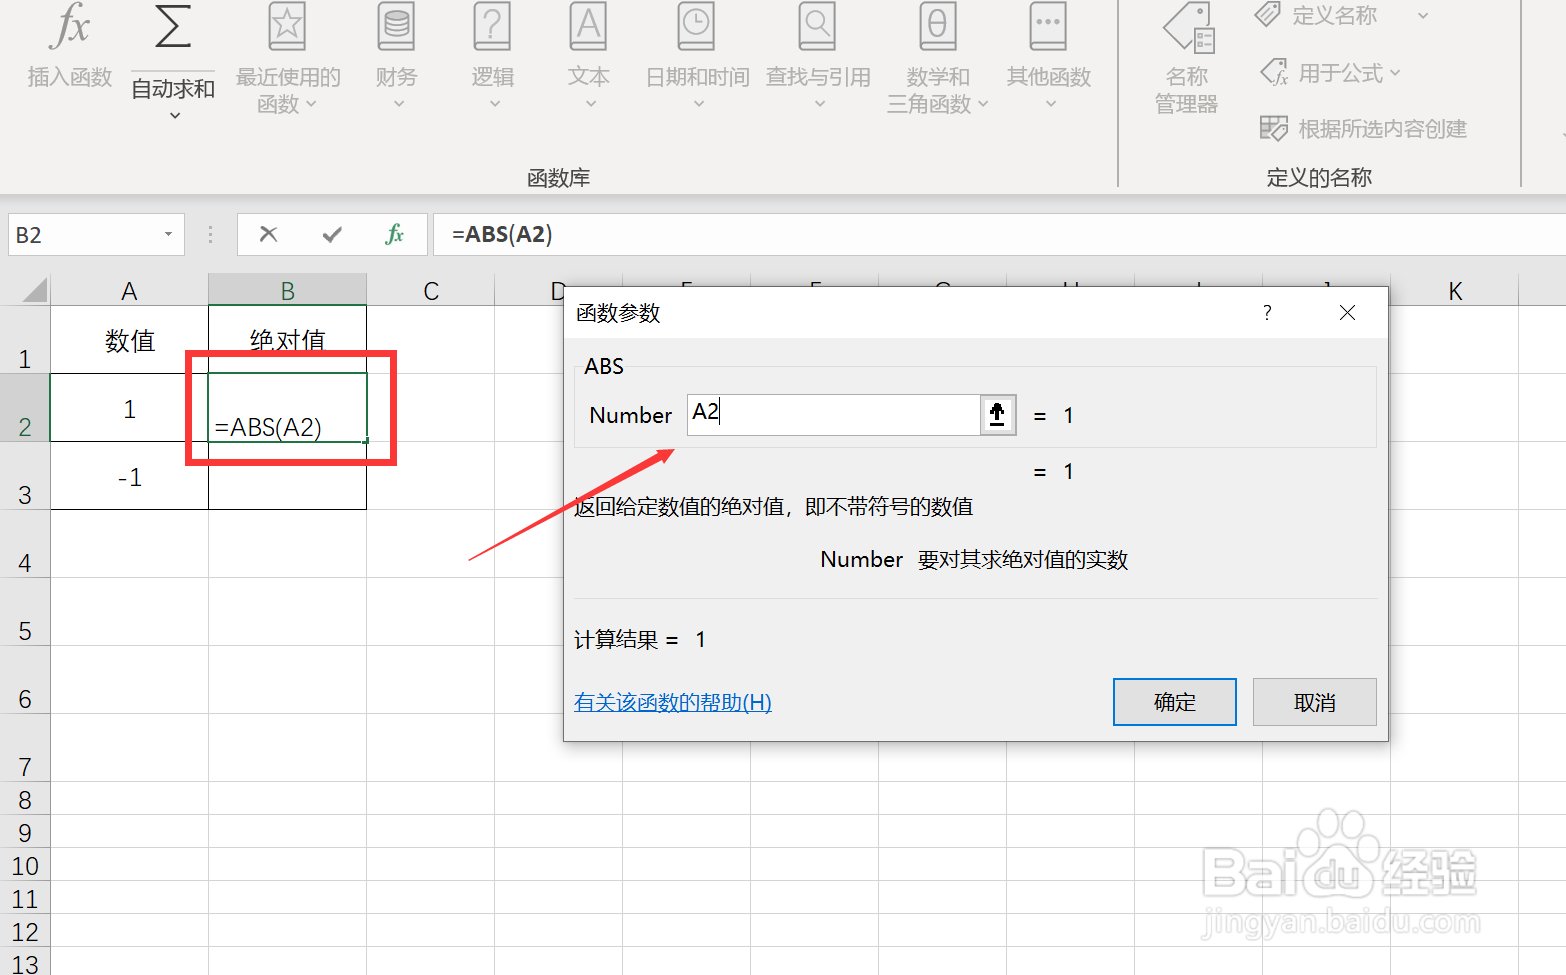Confirm formula with the checkmark icon
Viewport: 1566px width, 975px height.
pos(332,234)
